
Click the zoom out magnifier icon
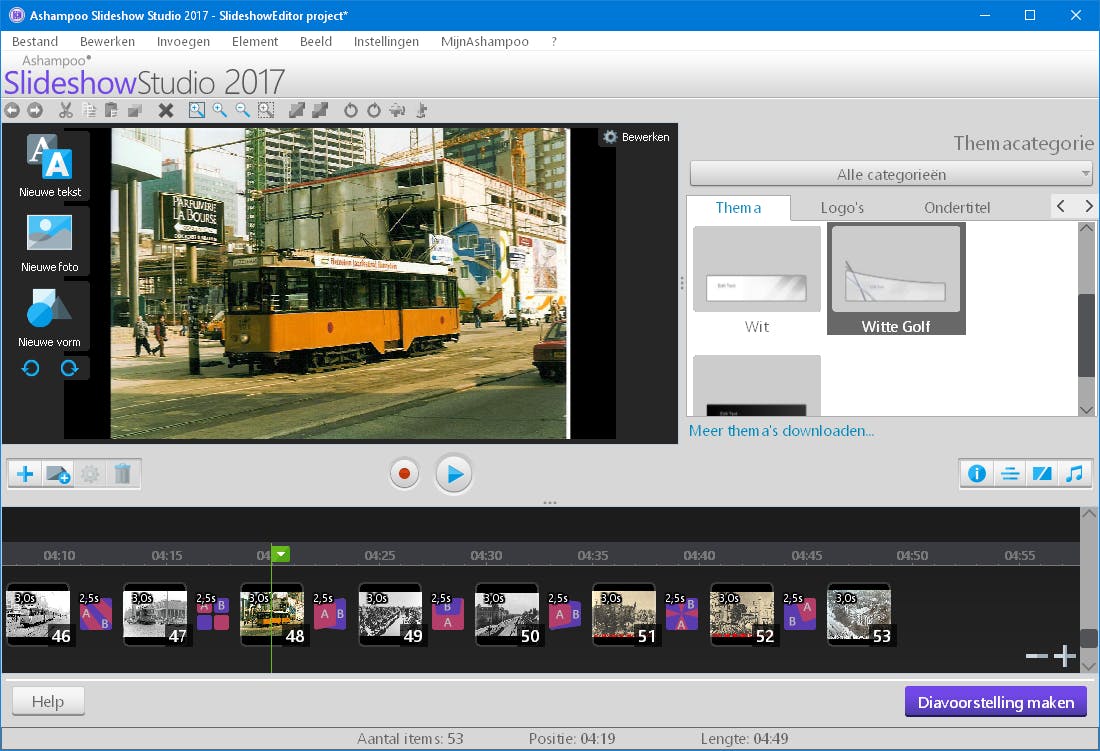coord(242,110)
